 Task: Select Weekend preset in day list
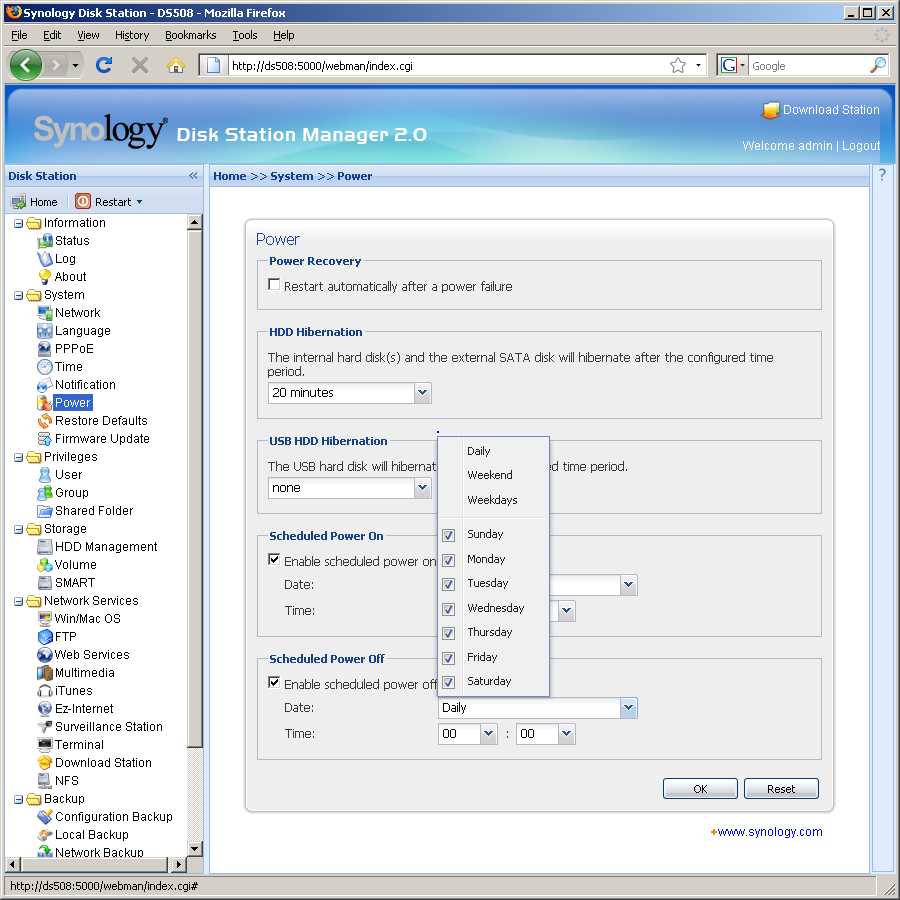coord(490,475)
